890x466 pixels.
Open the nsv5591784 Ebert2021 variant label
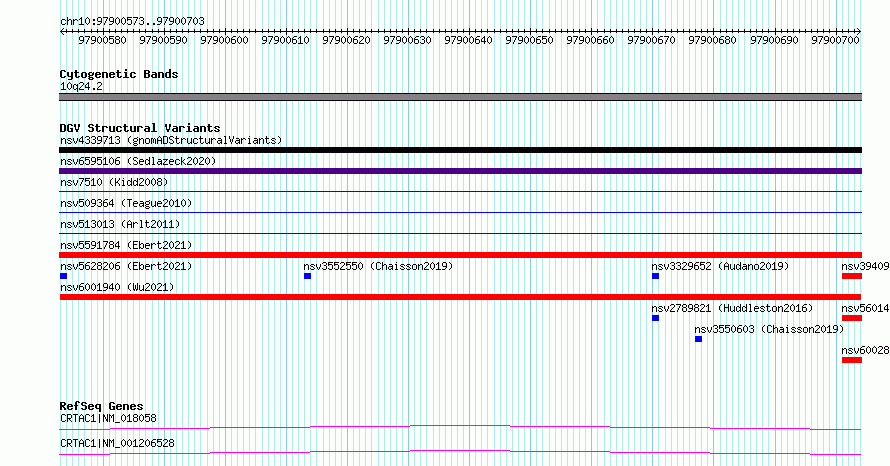click(126, 245)
